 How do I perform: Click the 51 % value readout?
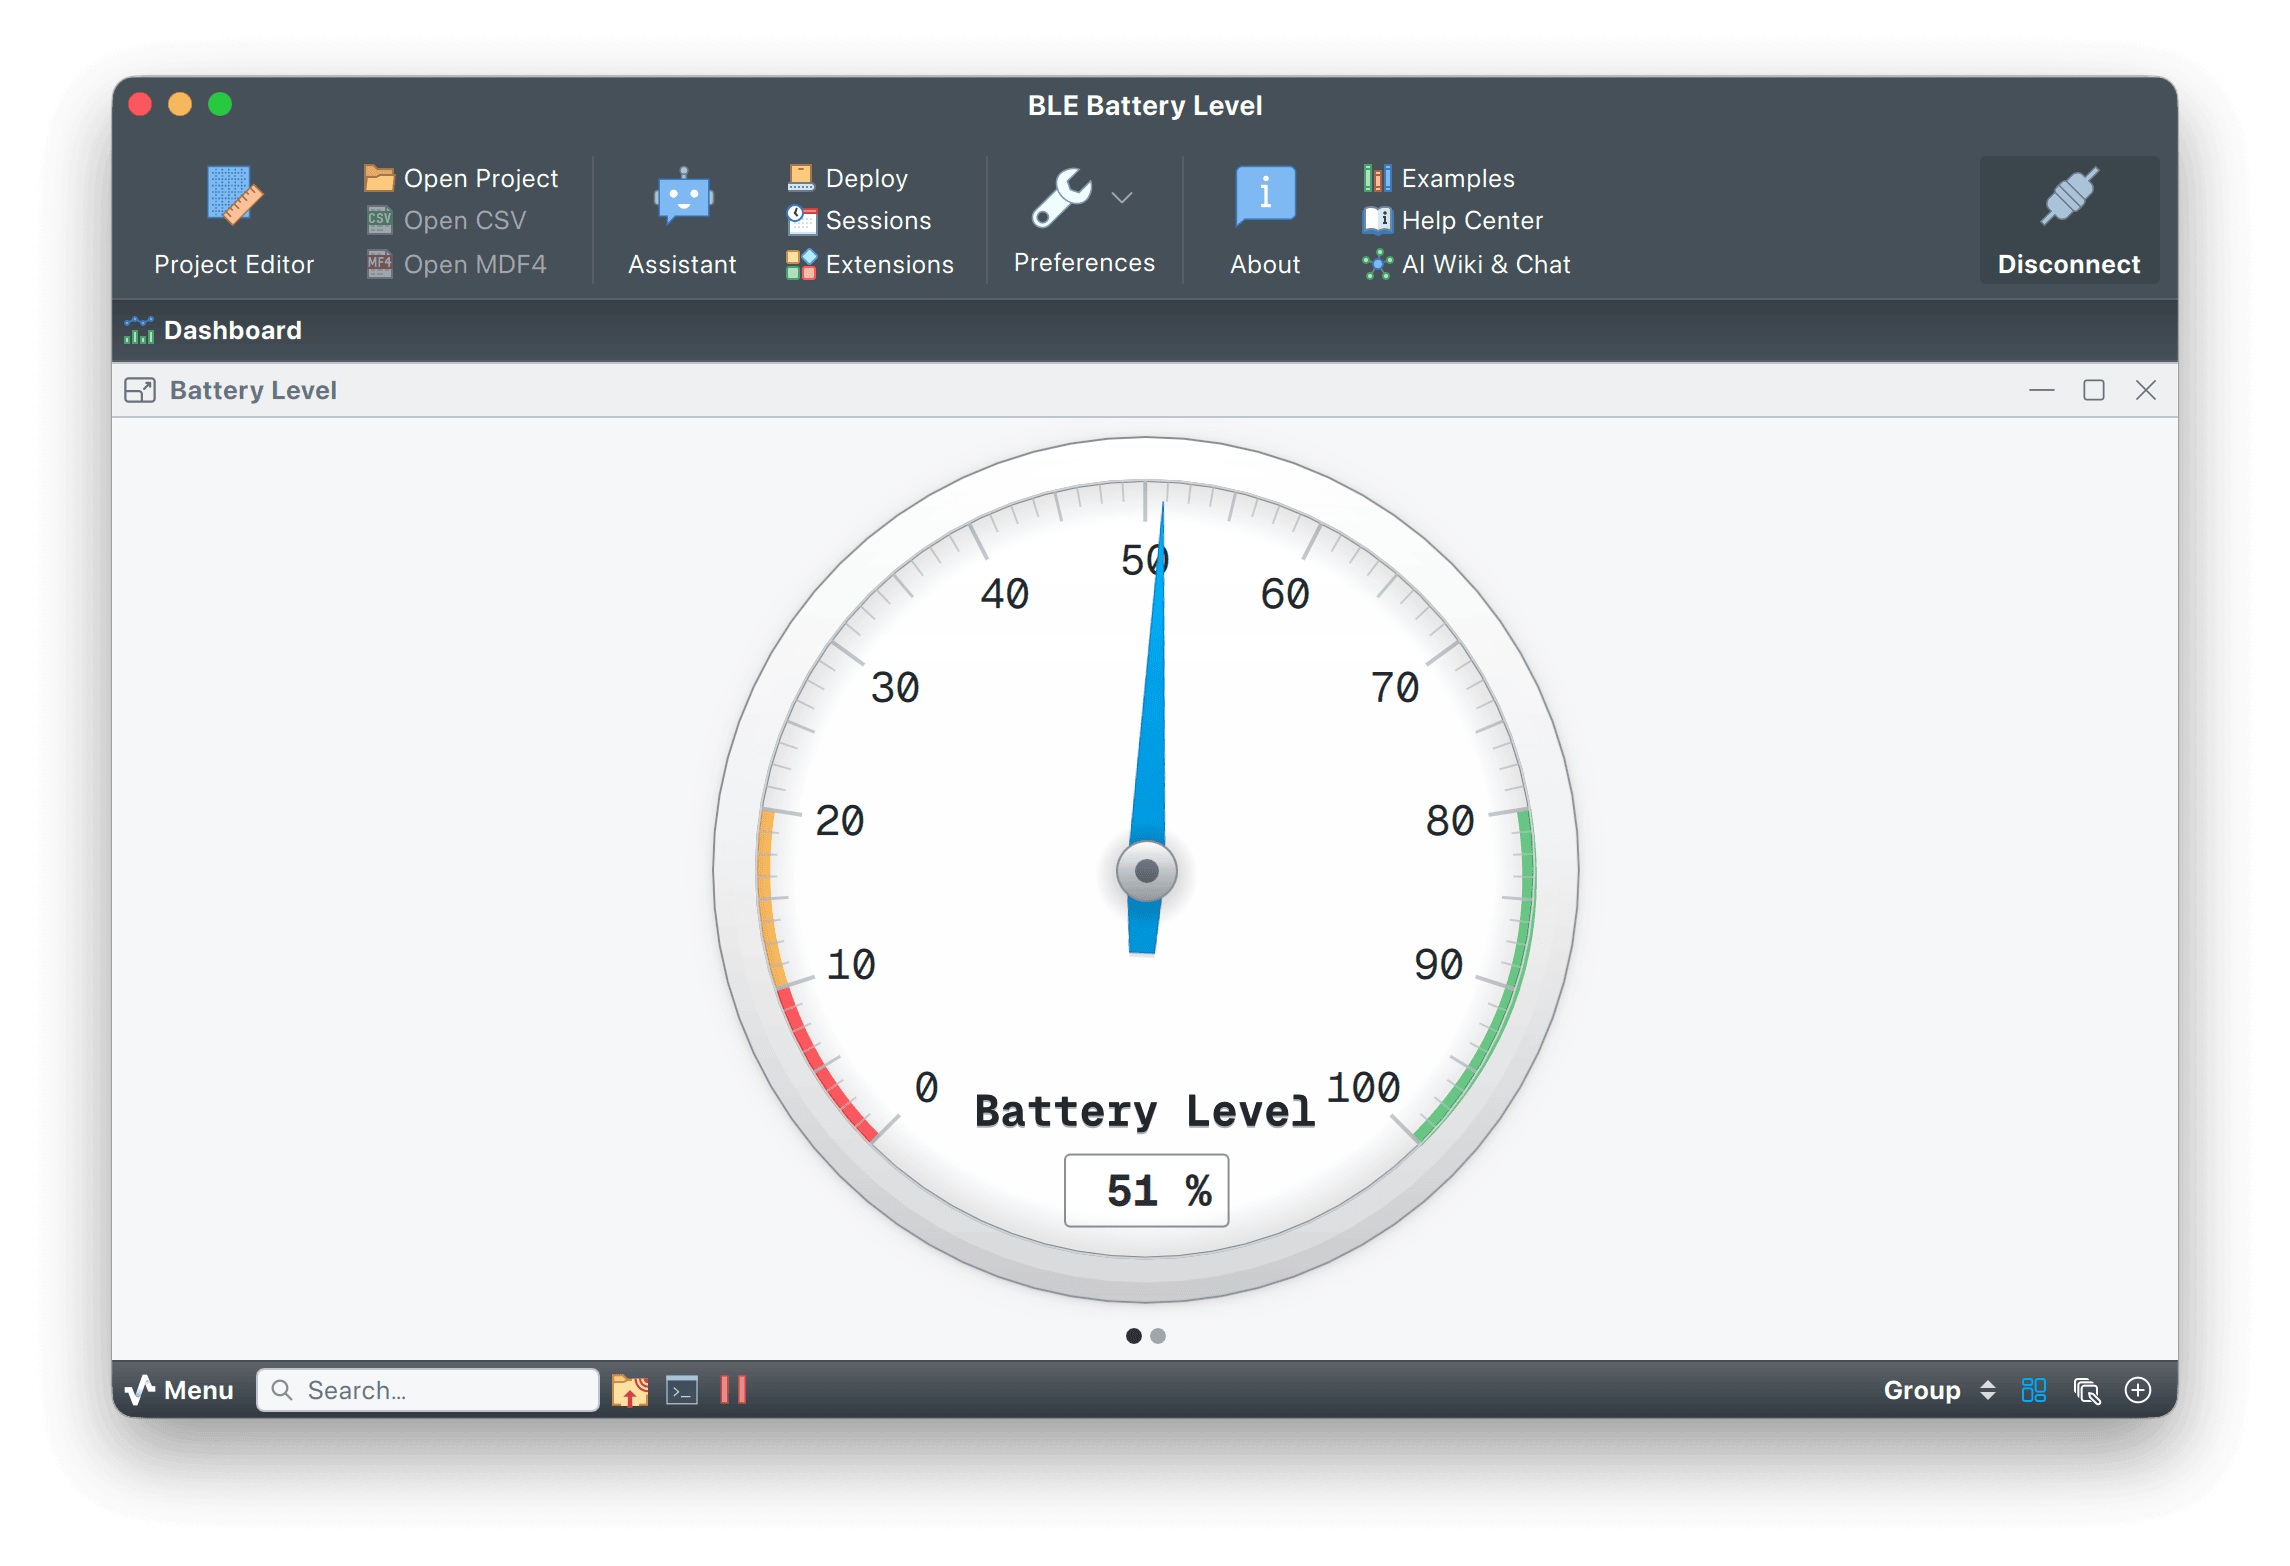click(x=1147, y=1190)
